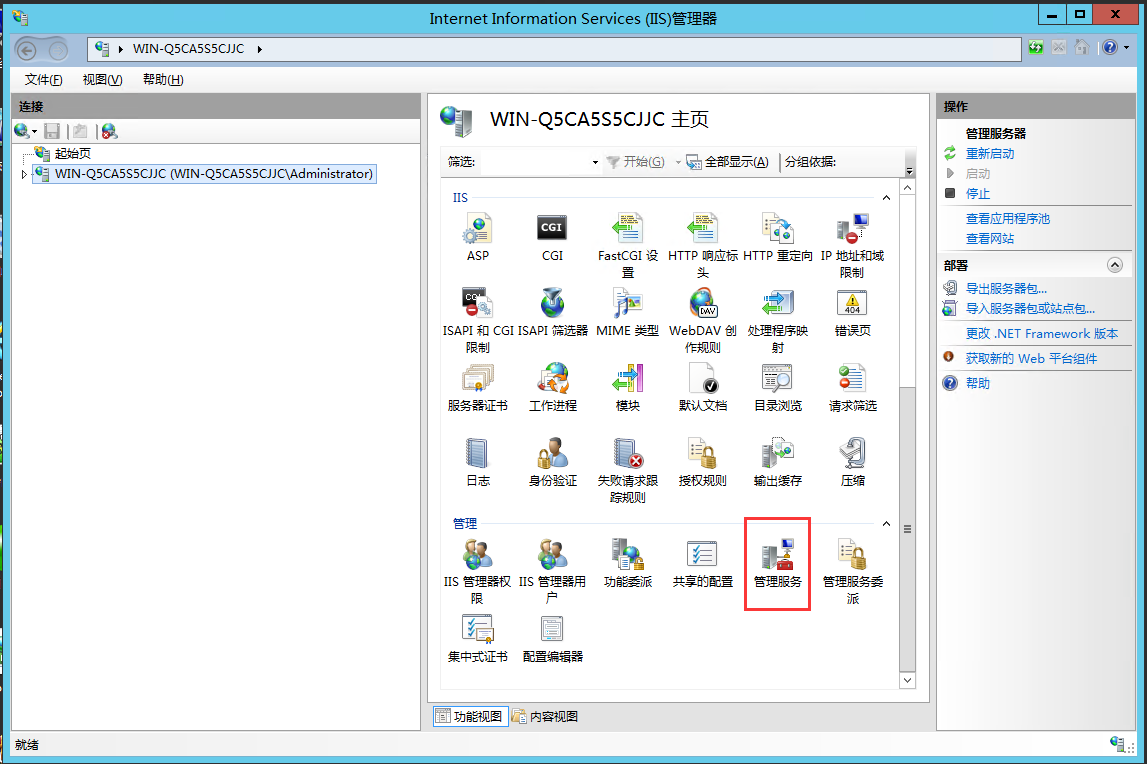Open 工作进程 feature
Image resolution: width=1147 pixels, height=764 pixels.
(x=552, y=388)
